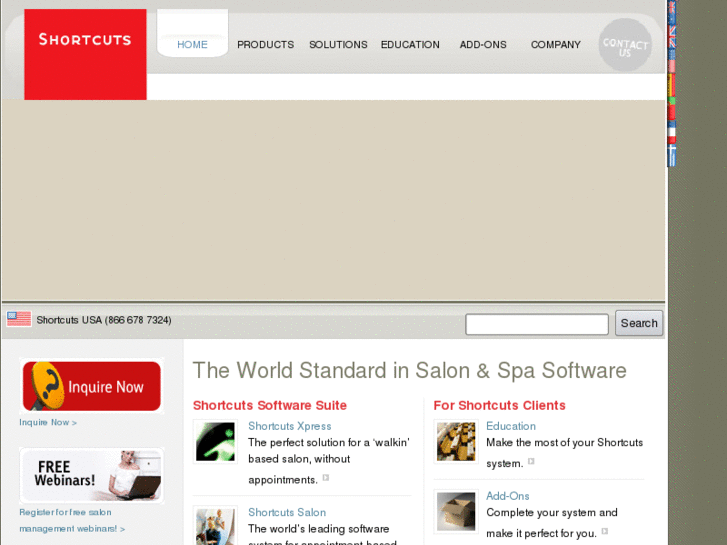
Task: Select the French flag in the flag strip
Action: [x=672, y=132]
